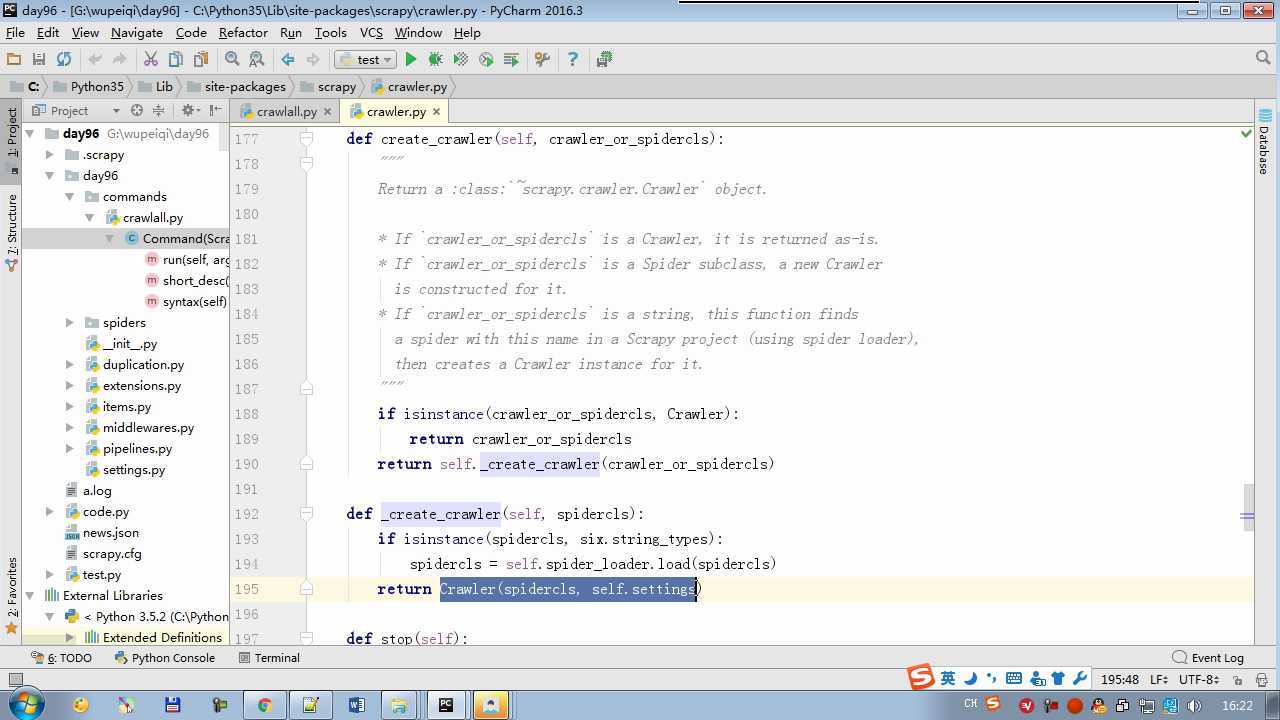
Task: Click the concurrency run icon beside Profile
Action: [511, 60]
